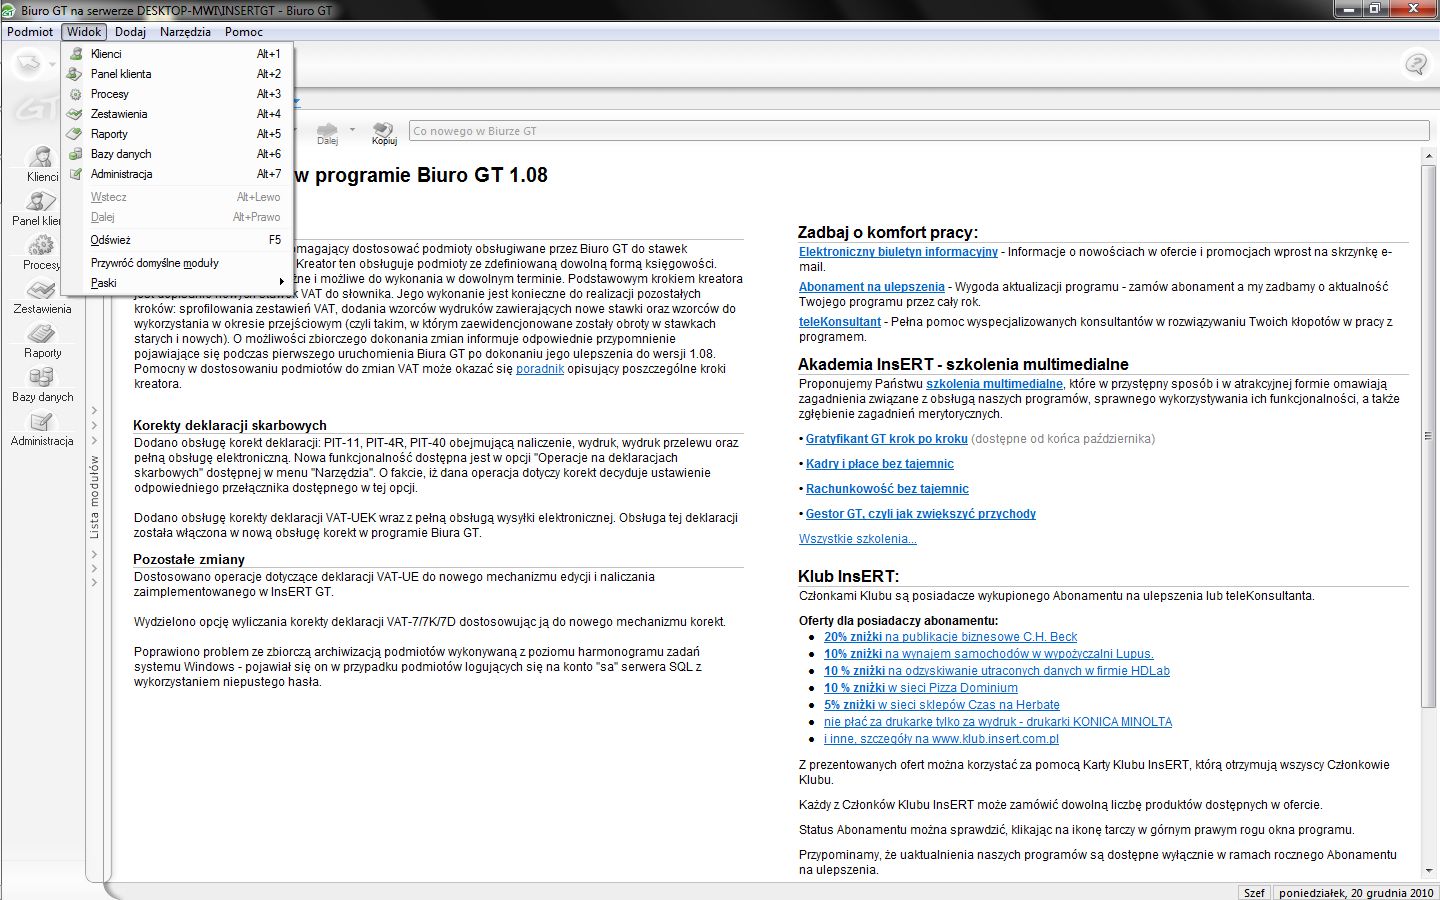
Task: Open the Dodaj menu
Action: pos(130,31)
